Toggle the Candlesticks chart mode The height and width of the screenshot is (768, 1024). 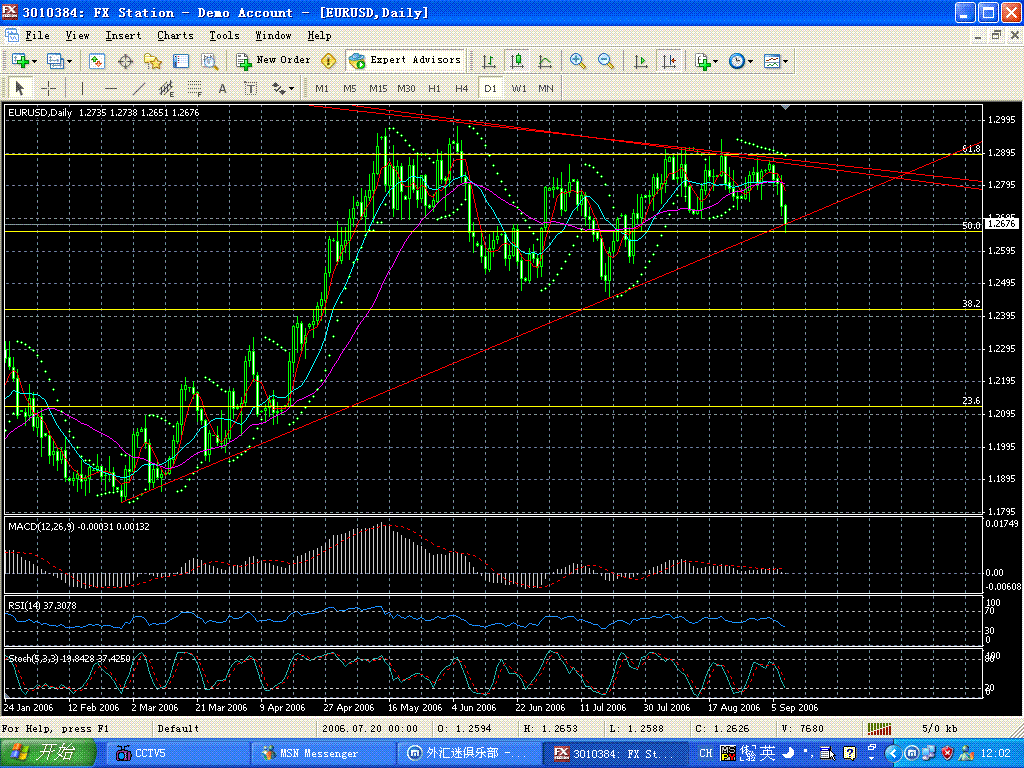point(516,61)
